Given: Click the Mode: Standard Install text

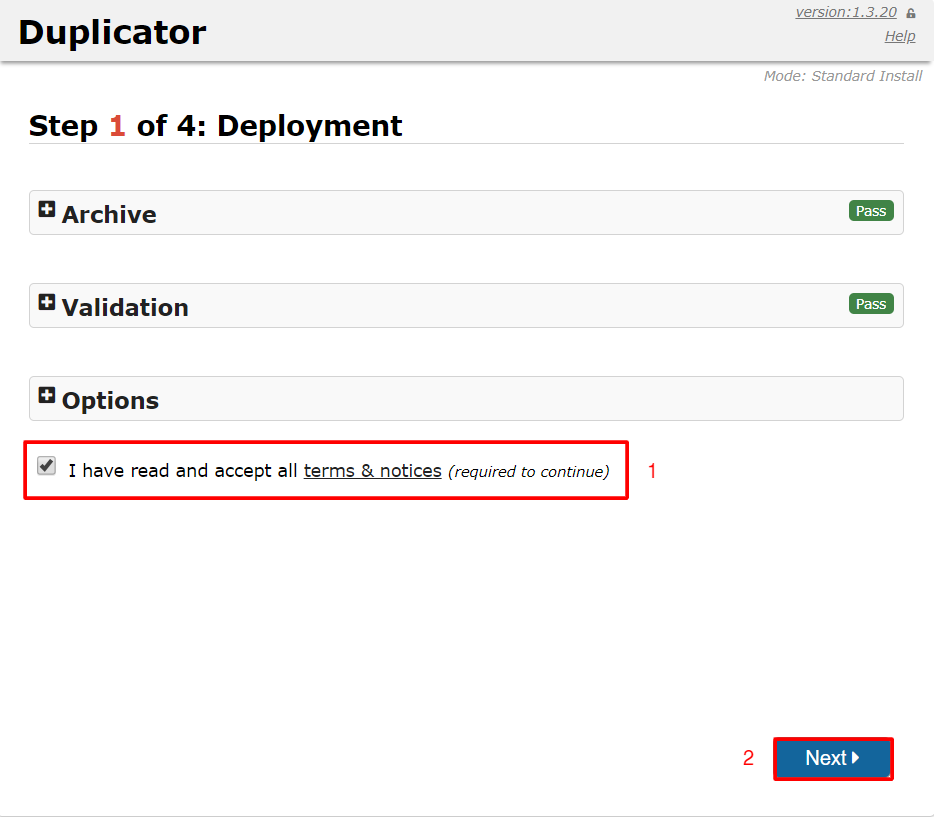Looking at the screenshot, I should click(x=843, y=76).
